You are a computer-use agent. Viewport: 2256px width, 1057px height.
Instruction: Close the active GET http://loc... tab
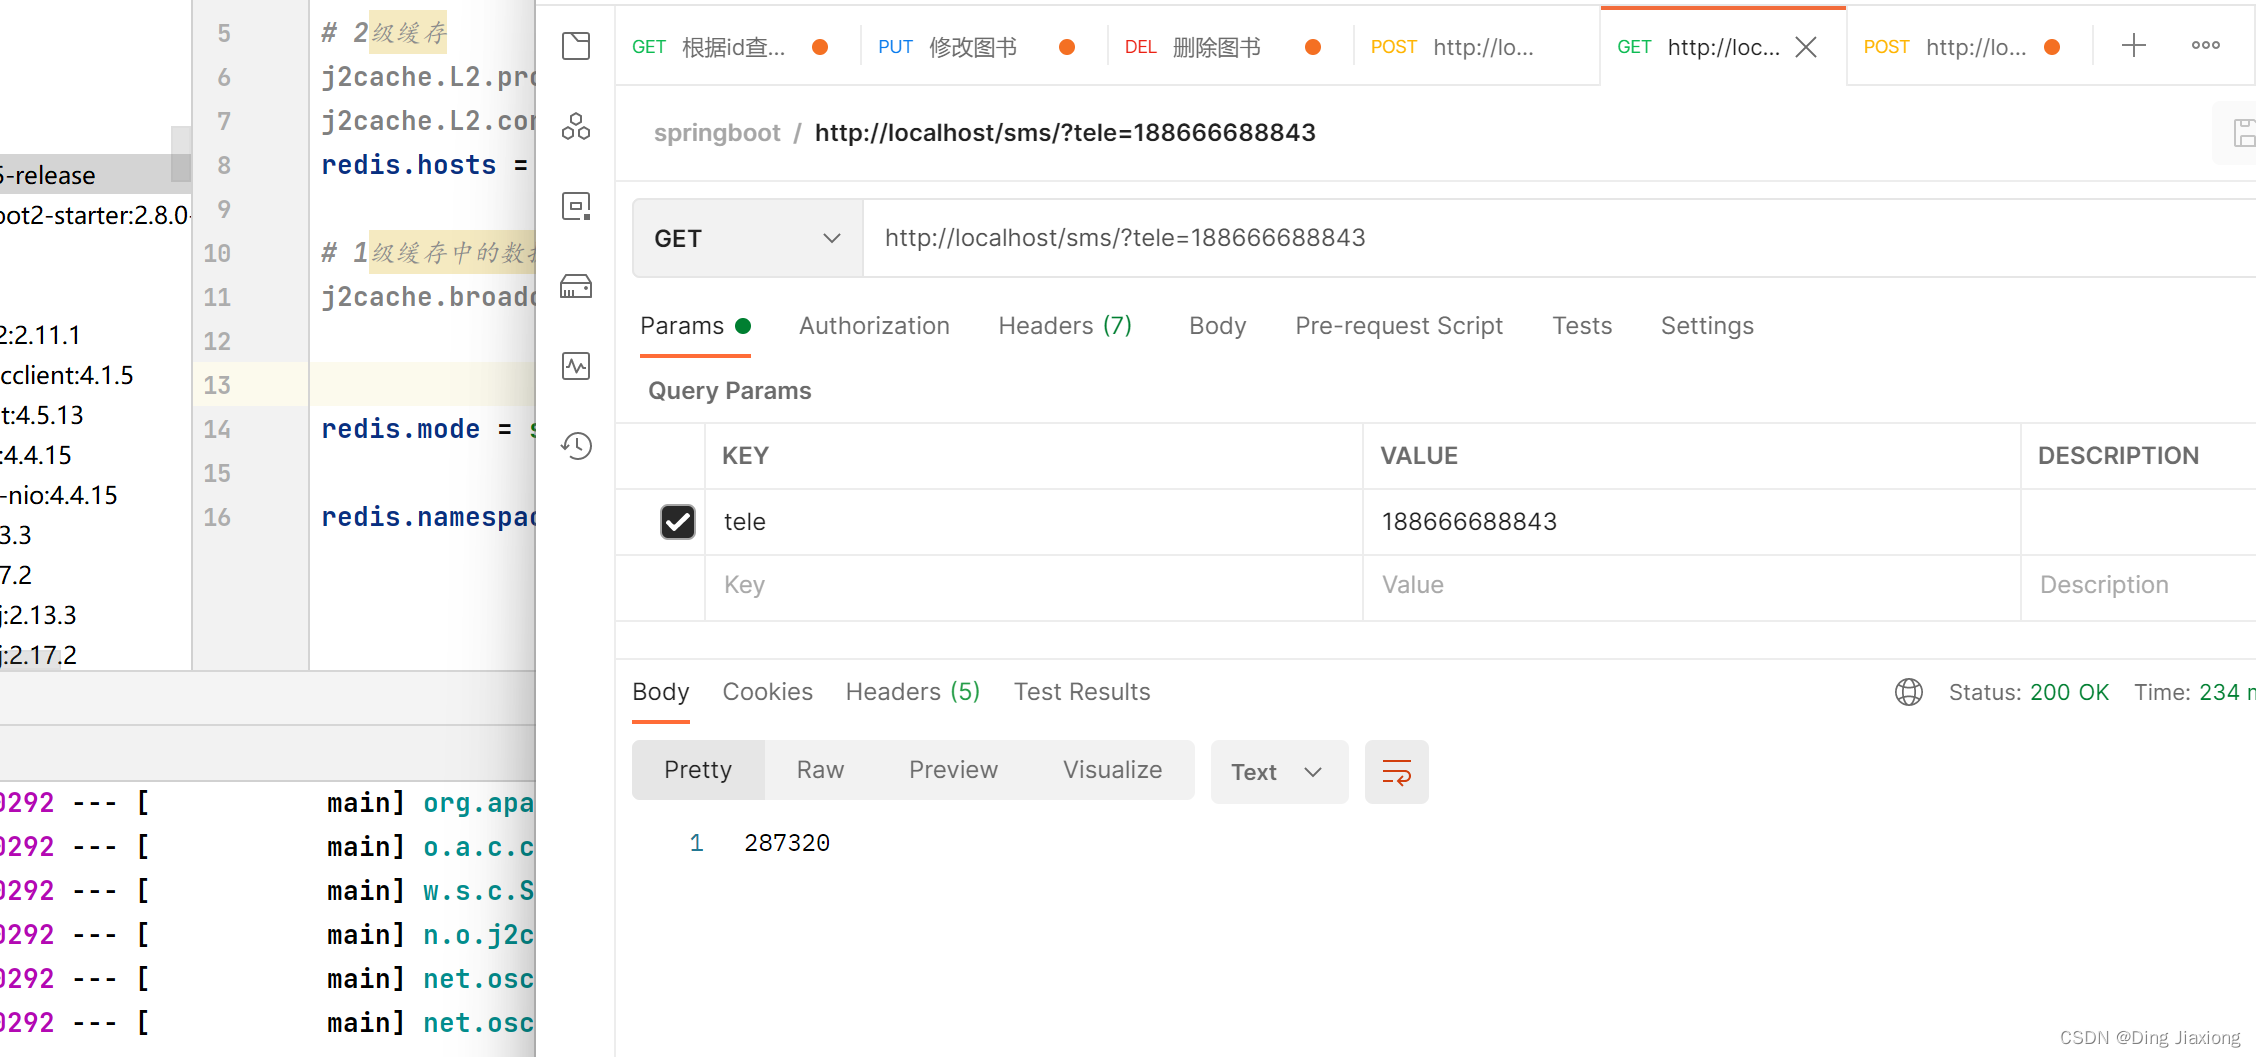tap(1806, 47)
